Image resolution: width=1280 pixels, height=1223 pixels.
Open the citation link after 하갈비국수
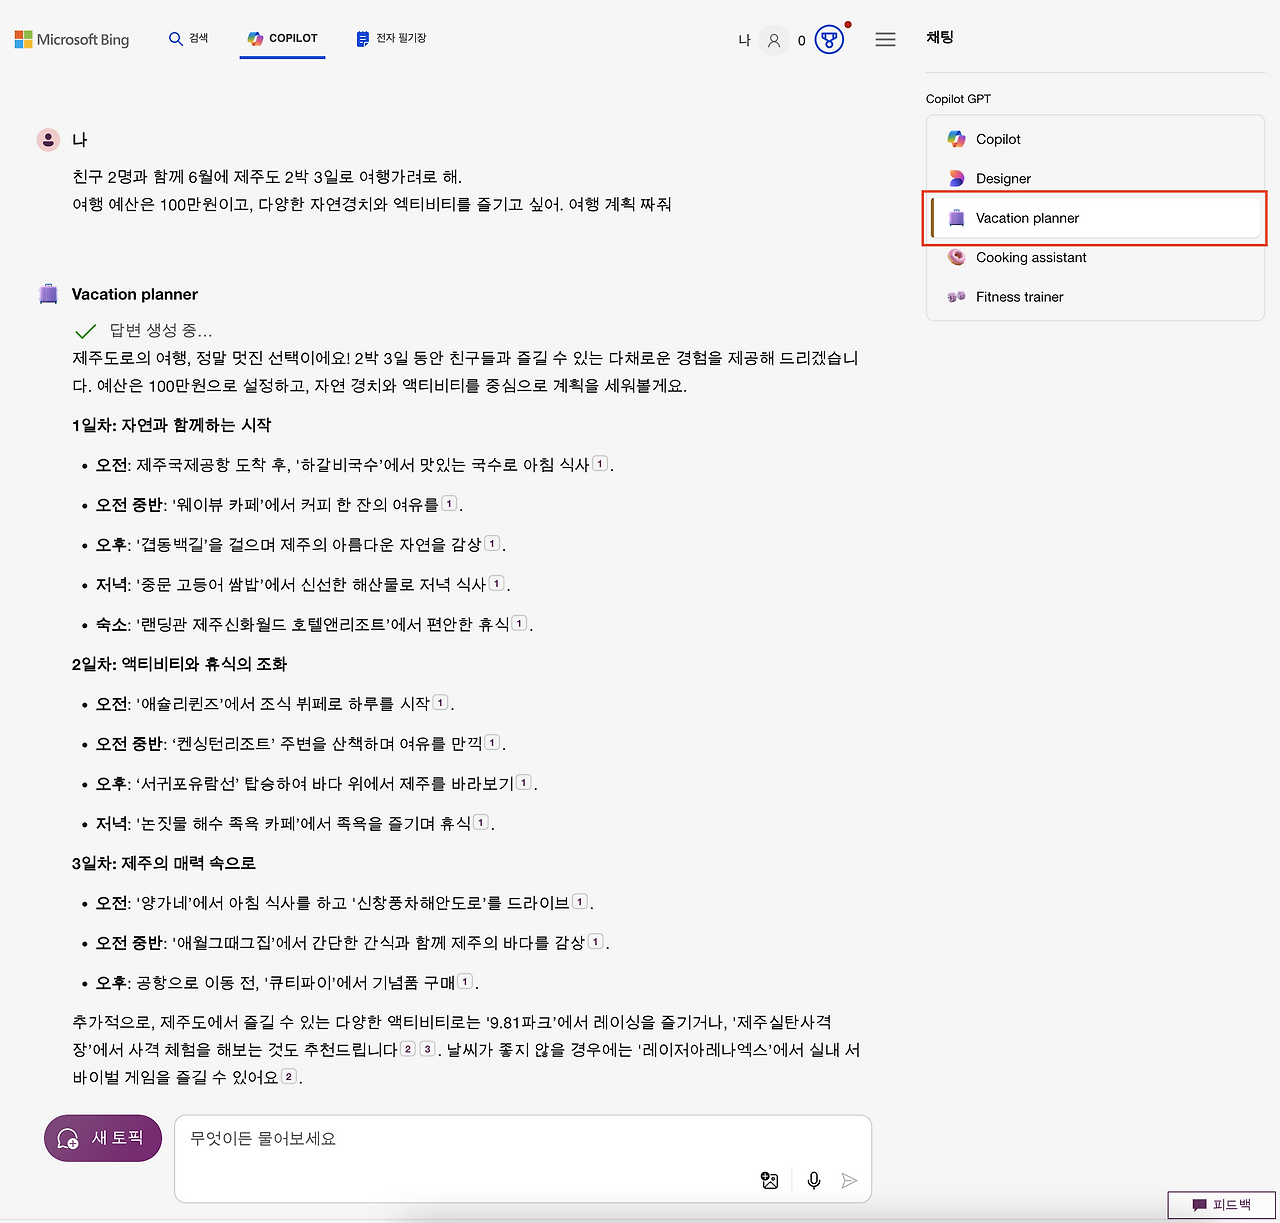(x=599, y=463)
